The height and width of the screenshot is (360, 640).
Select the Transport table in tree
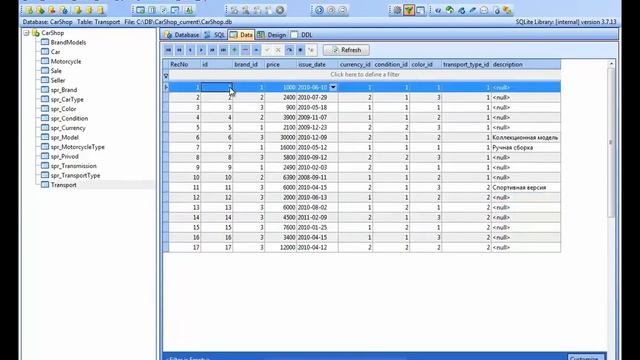click(63, 185)
